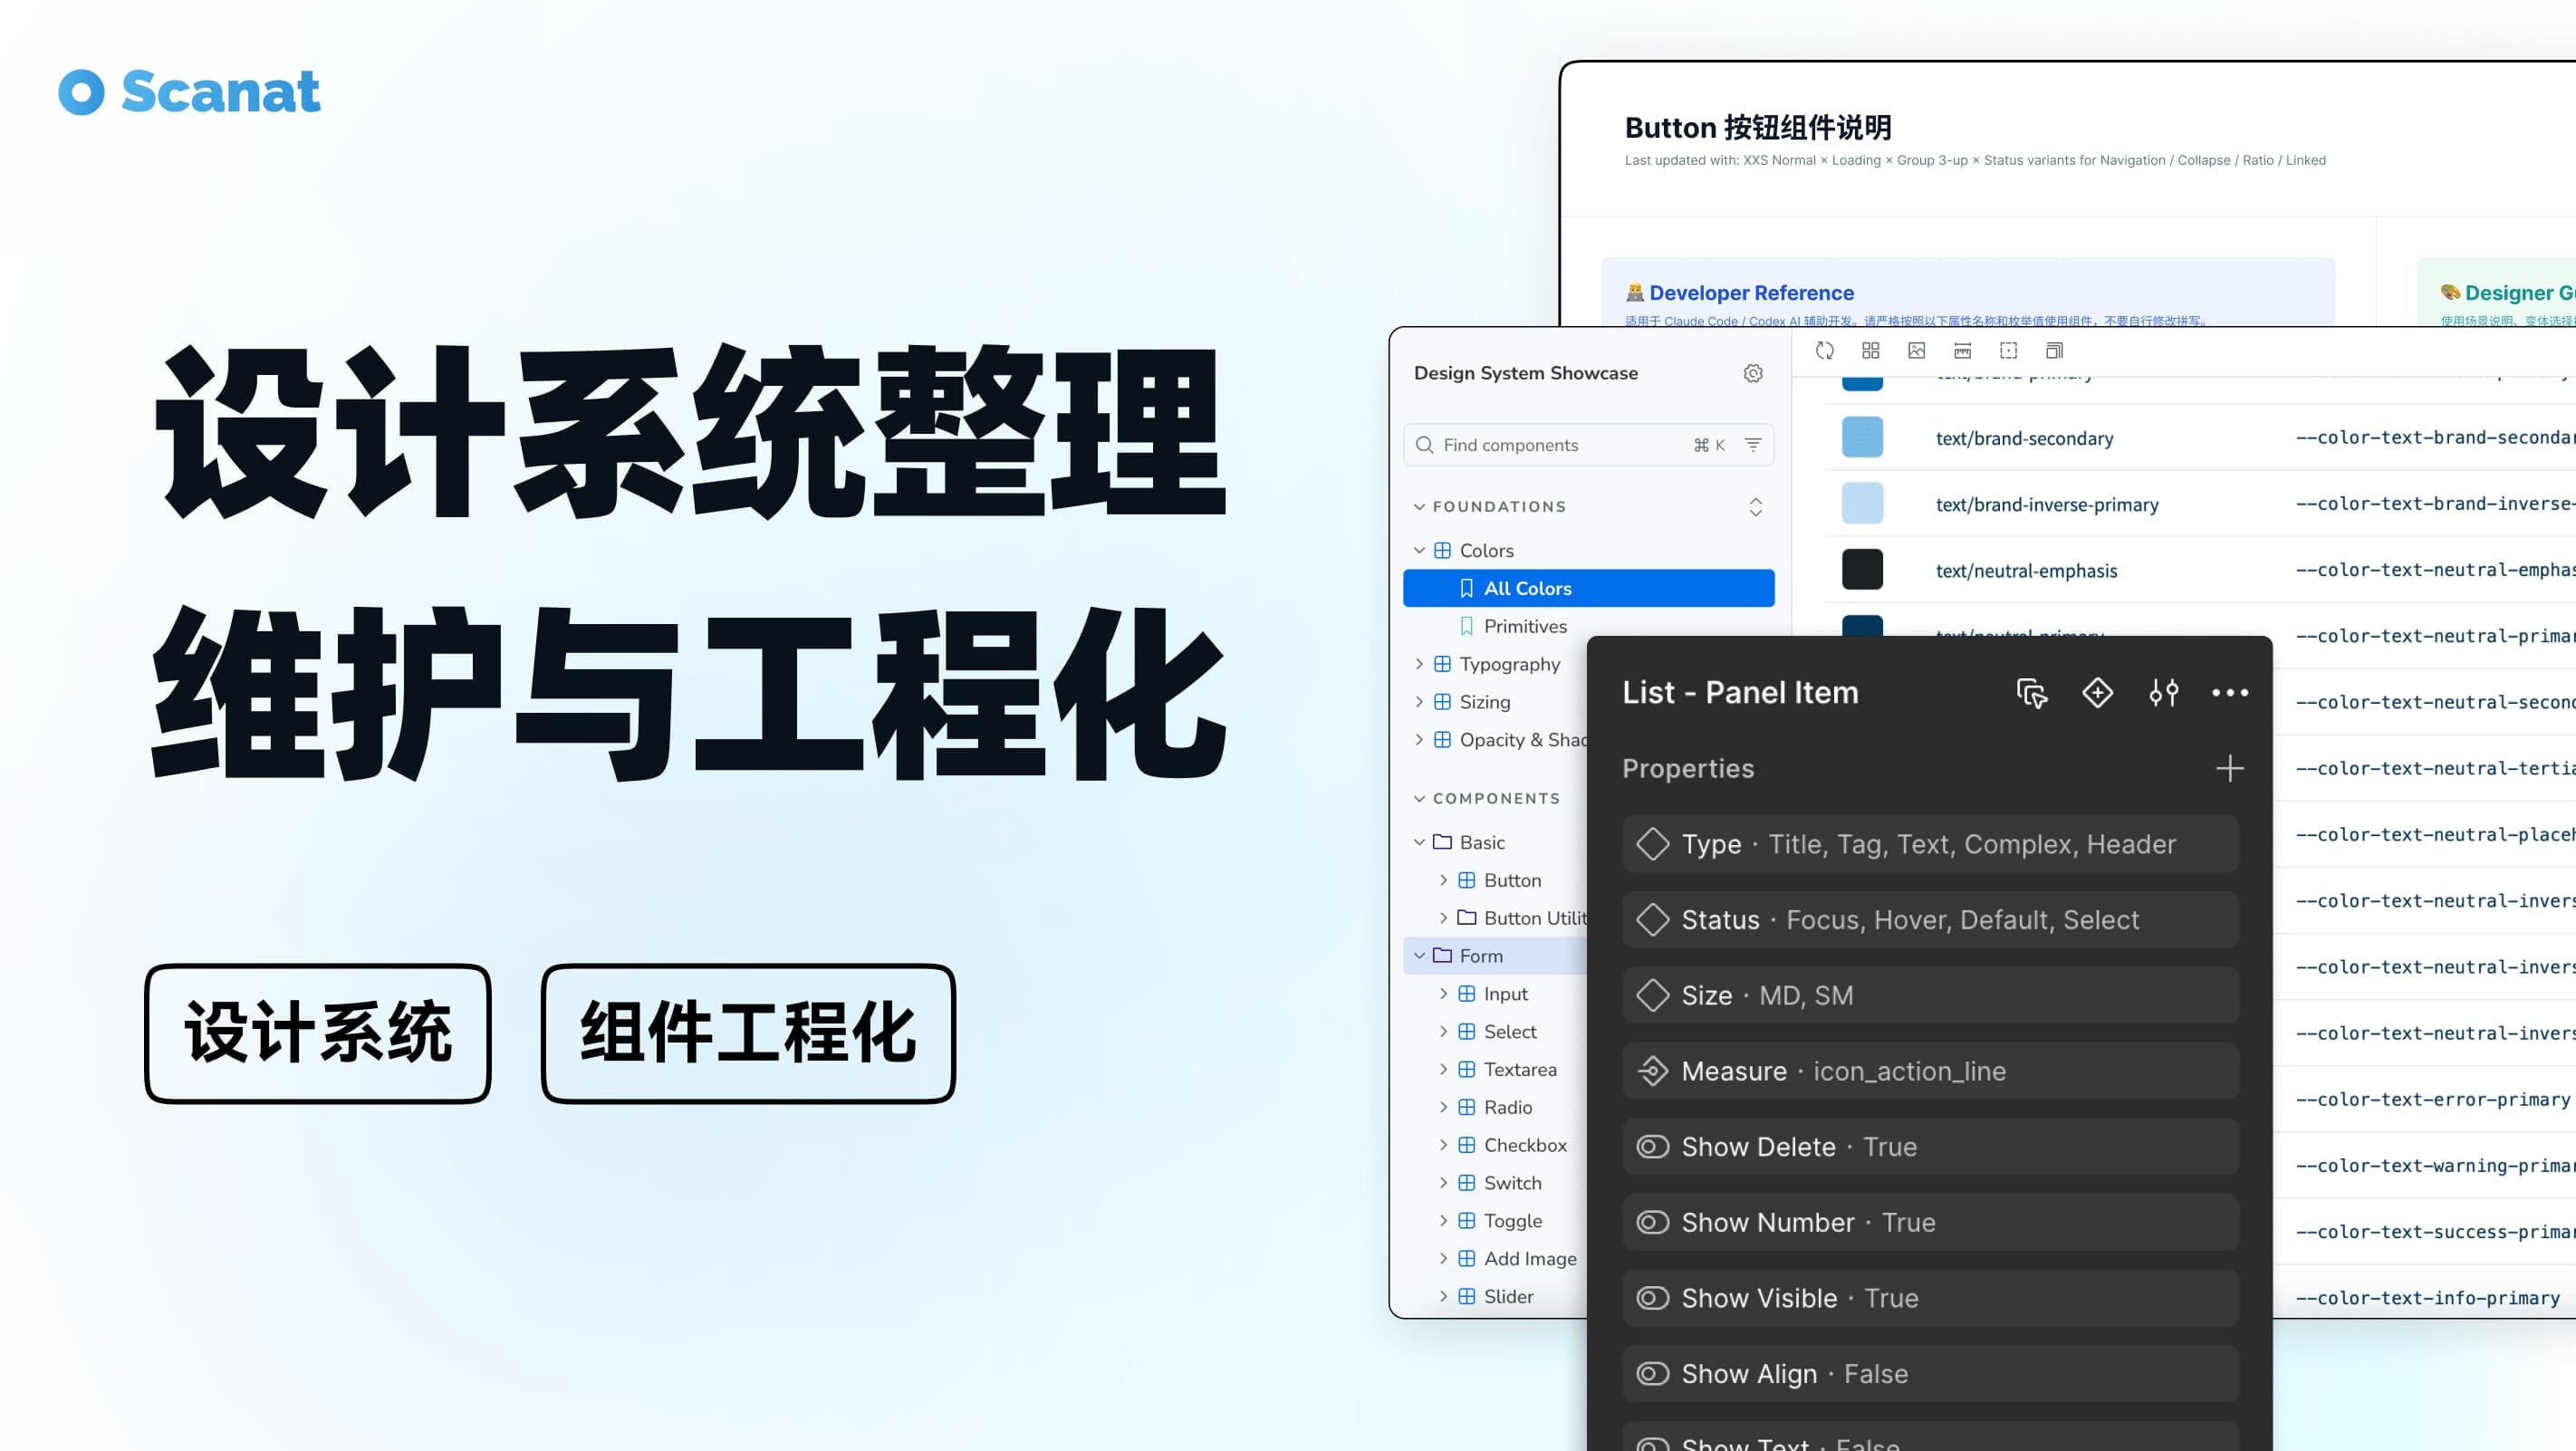
Task: Open the Primitives item
Action: 1524,626
